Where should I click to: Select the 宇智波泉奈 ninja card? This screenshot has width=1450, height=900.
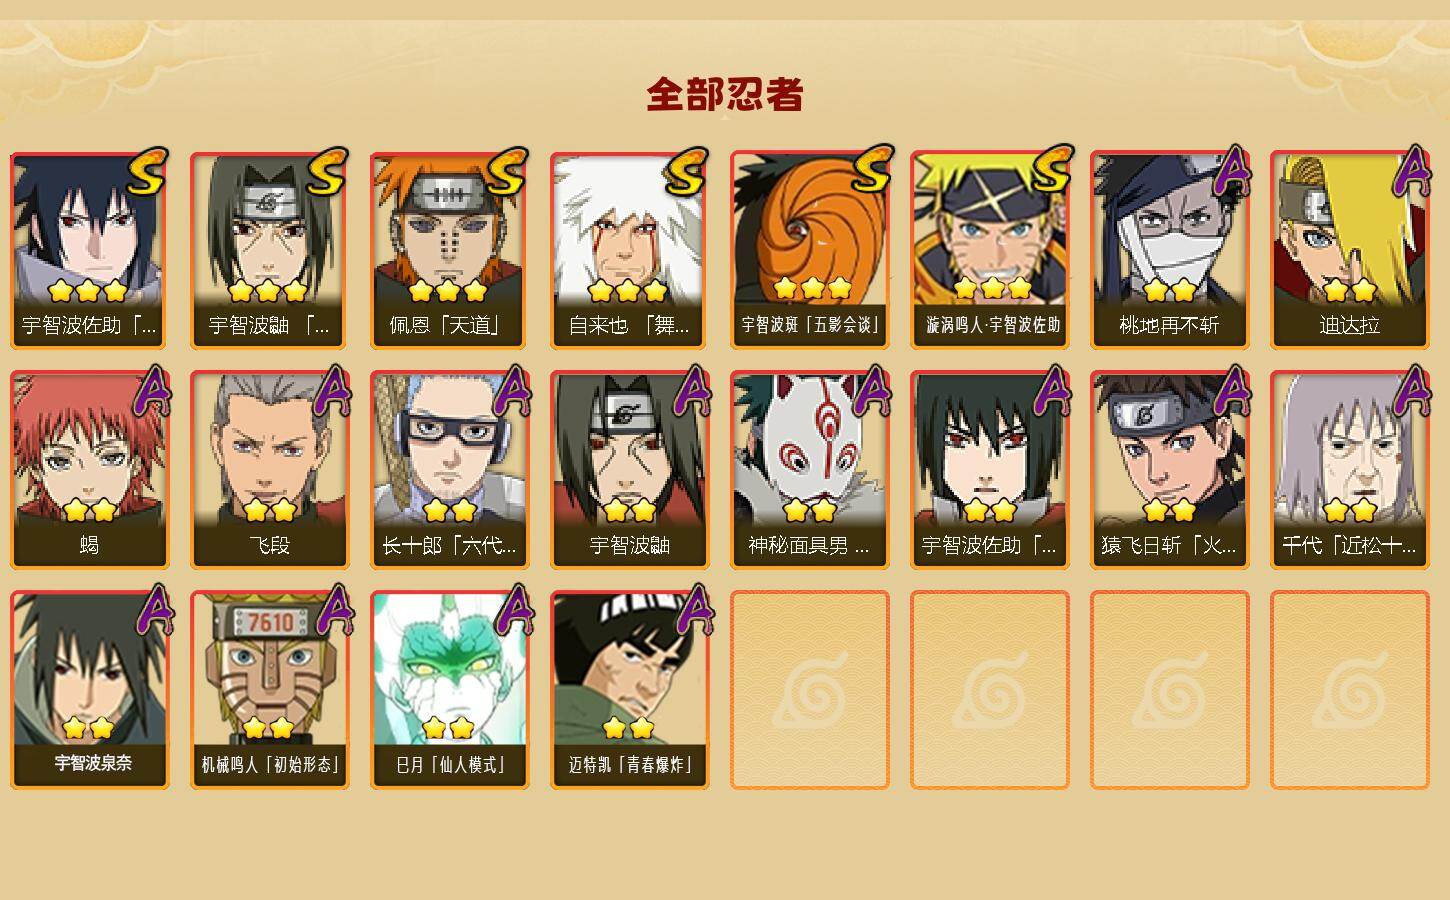89,690
